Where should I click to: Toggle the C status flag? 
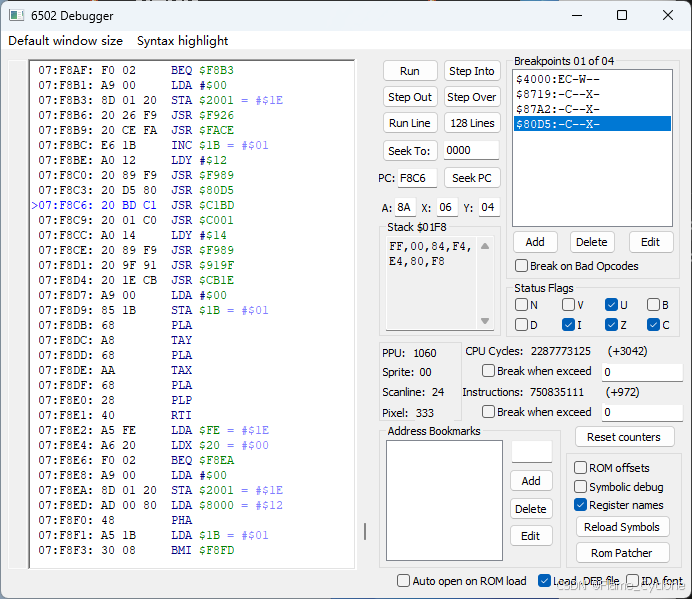coord(653,325)
